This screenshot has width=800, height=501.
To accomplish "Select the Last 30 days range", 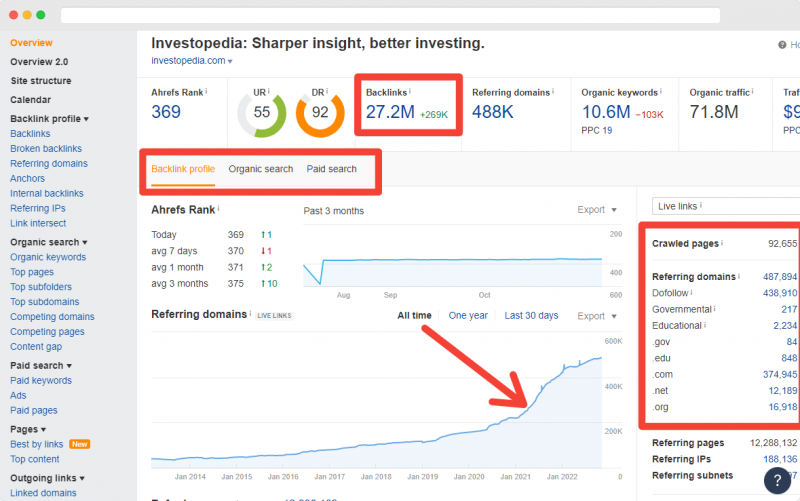I will (x=531, y=315).
